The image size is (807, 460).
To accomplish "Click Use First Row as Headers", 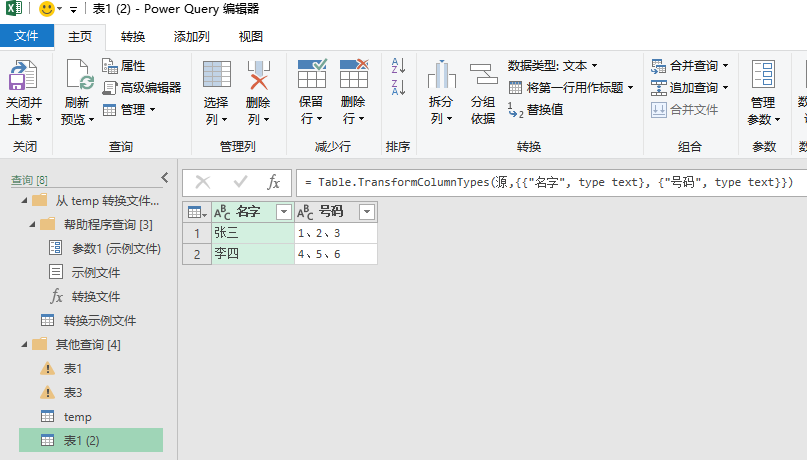I will click(571, 87).
